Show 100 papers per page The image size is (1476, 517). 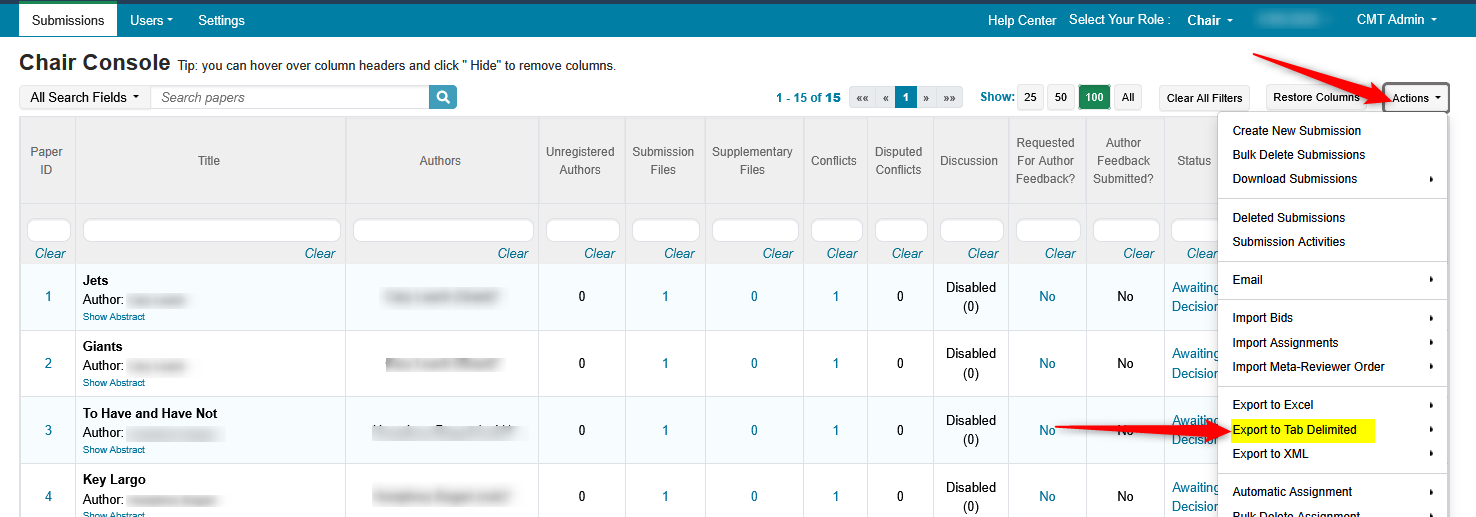tap(1095, 98)
